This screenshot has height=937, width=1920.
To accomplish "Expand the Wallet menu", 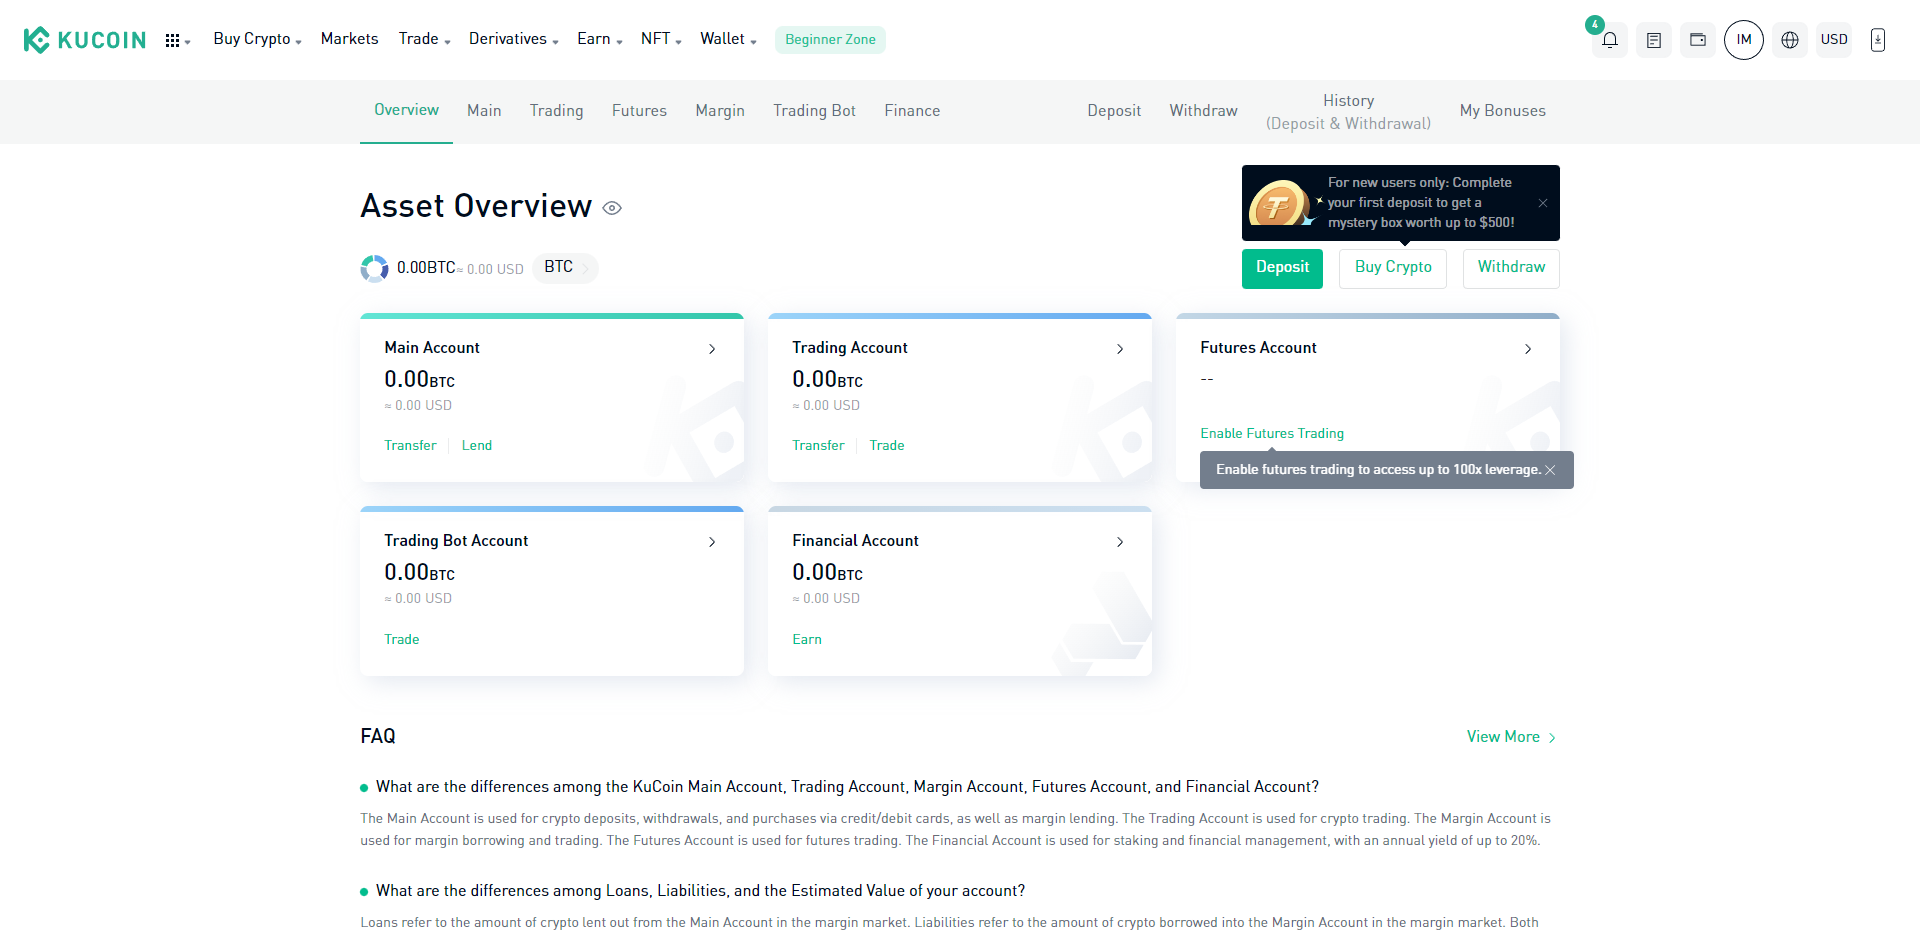I will click(x=728, y=39).
